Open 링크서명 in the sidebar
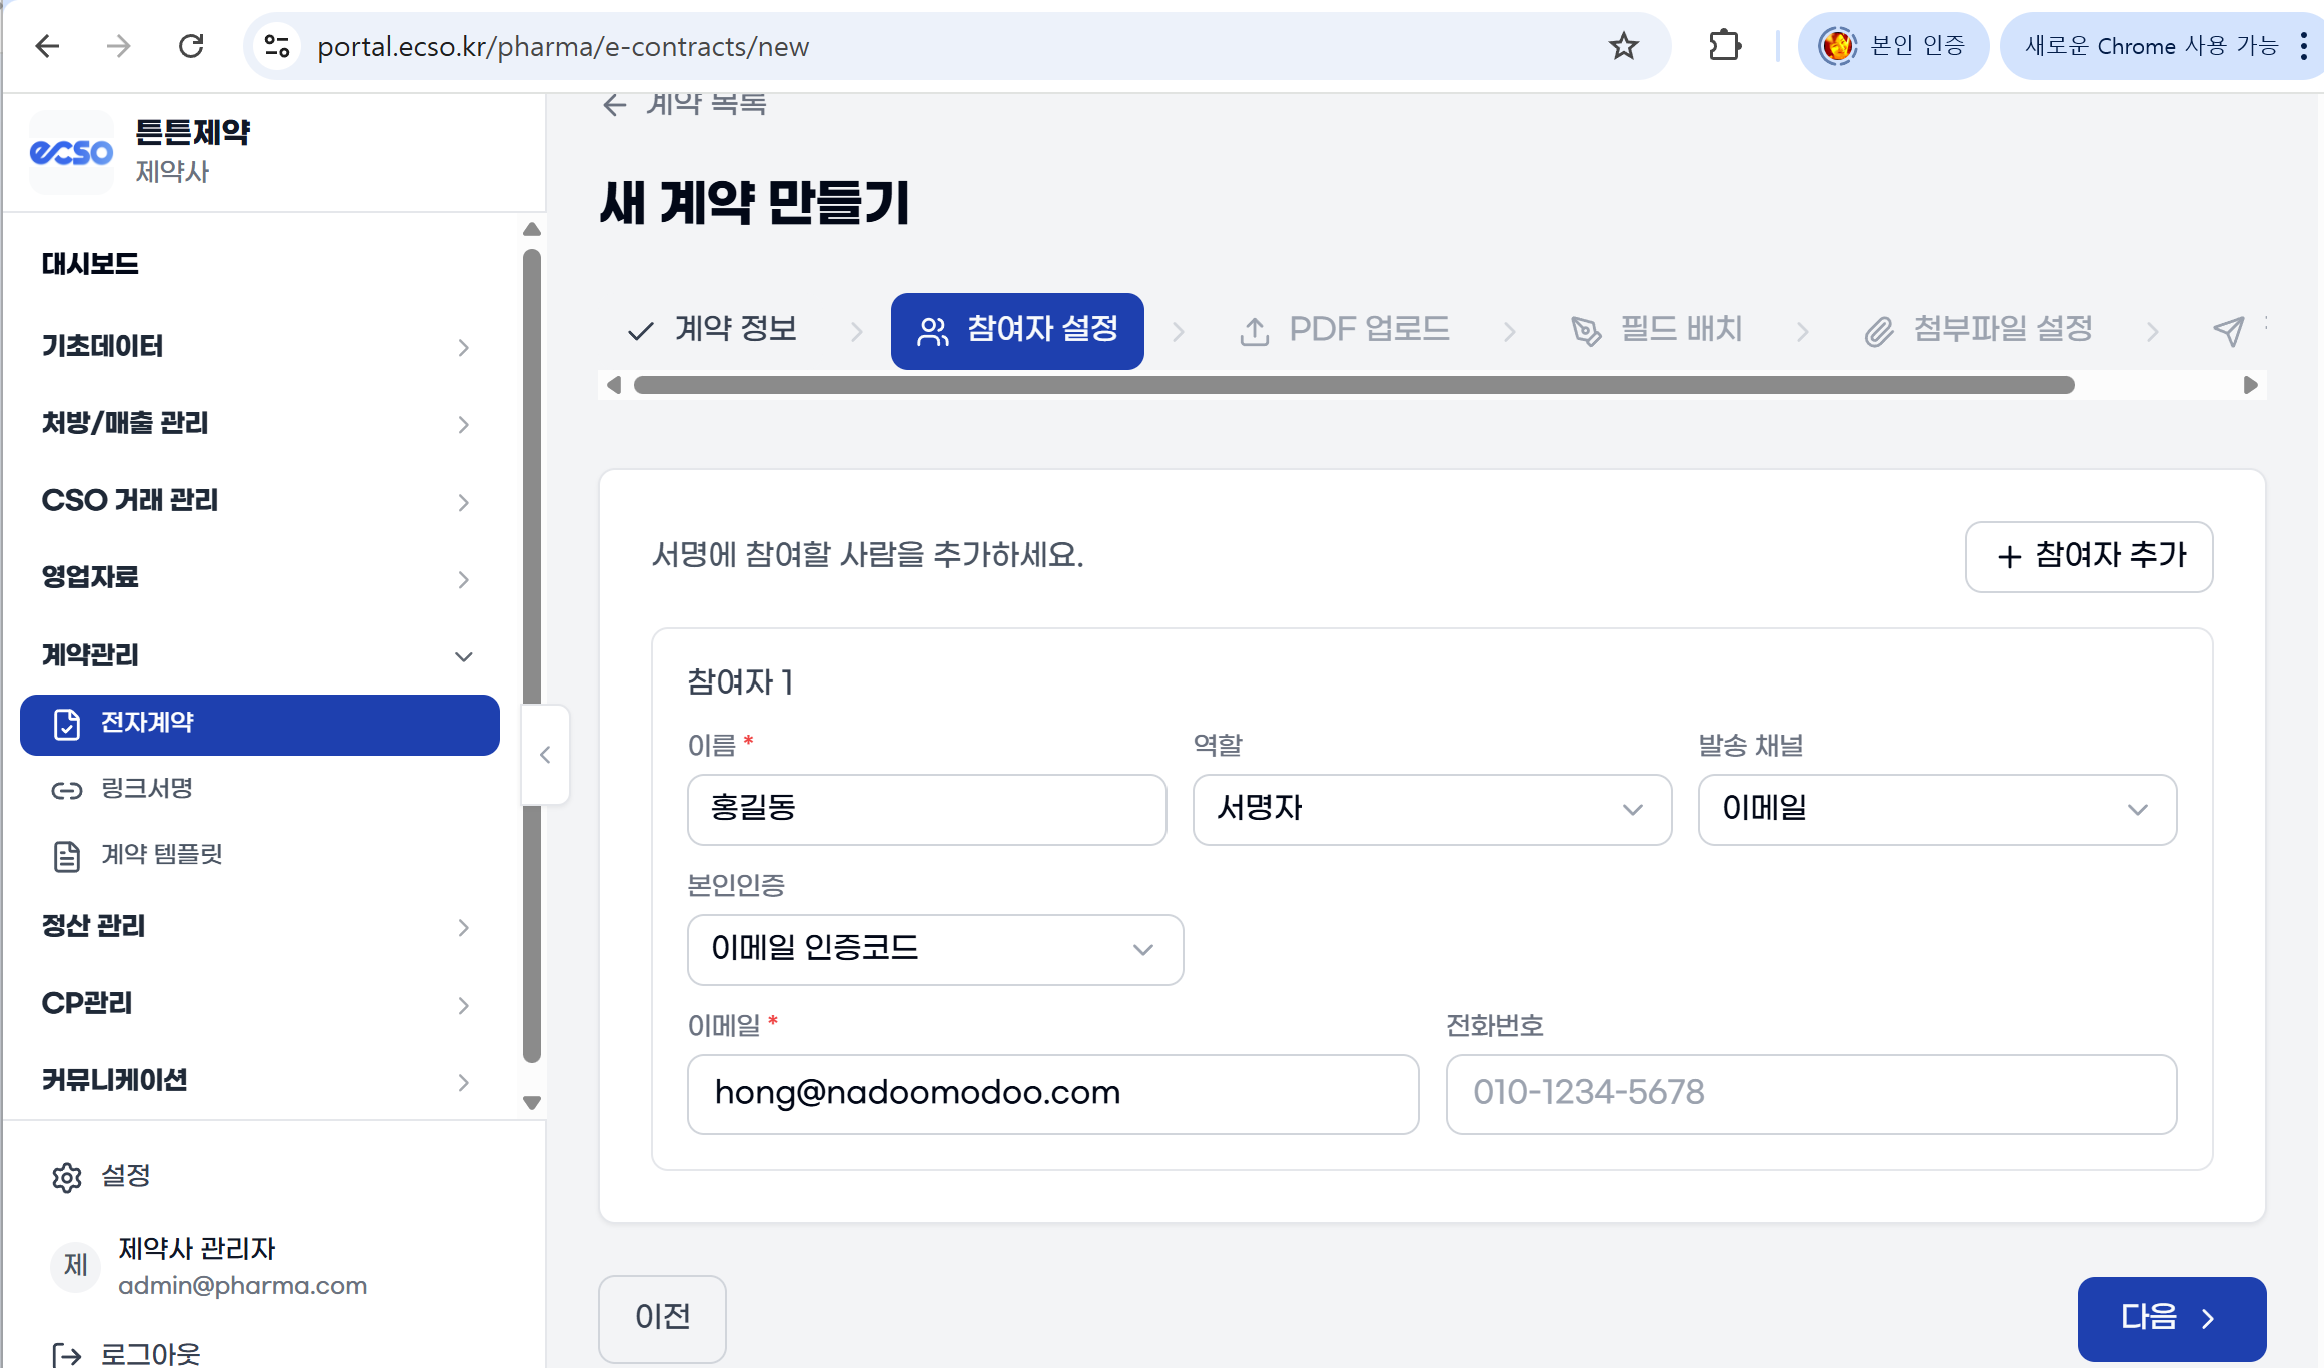This screenshot has width=2324, height=1368. [147, 789]
